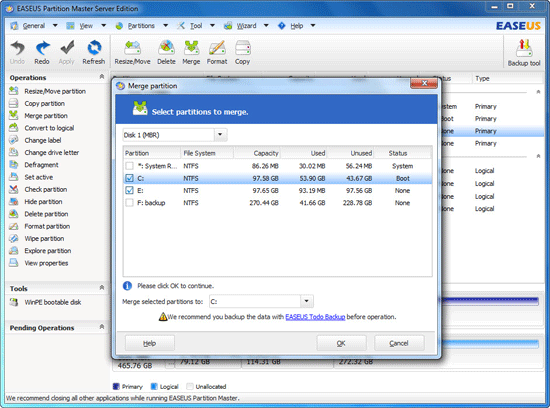The image size is (550, 408).
Task: Open the General menu
Action: coord(34,26)
